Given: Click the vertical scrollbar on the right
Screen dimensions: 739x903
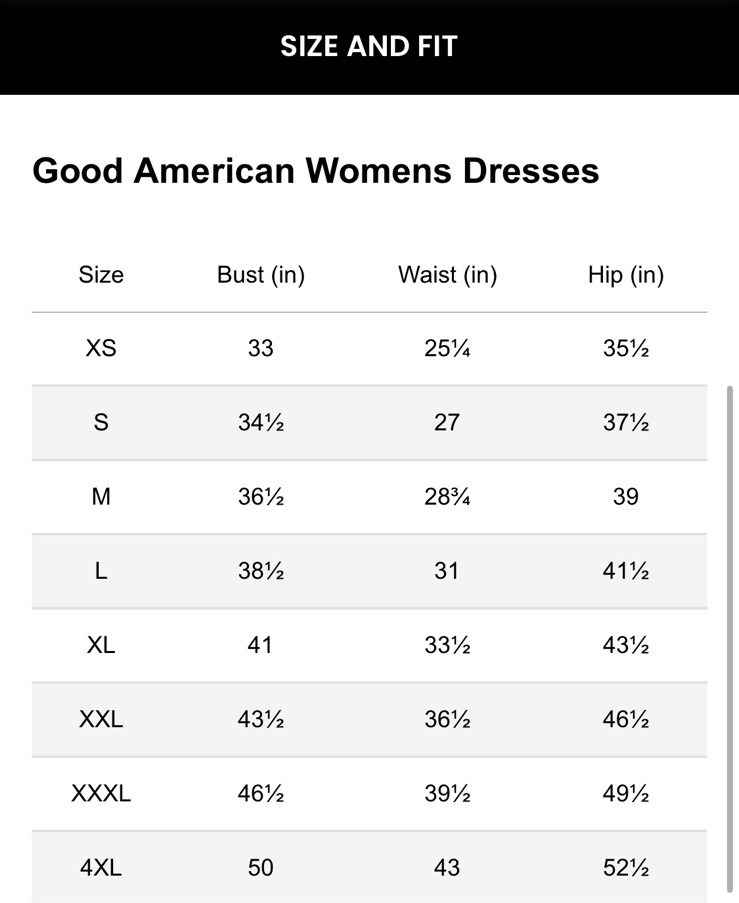Looking at the screenshot, I should pyautogui.click(x=730, y=640).
